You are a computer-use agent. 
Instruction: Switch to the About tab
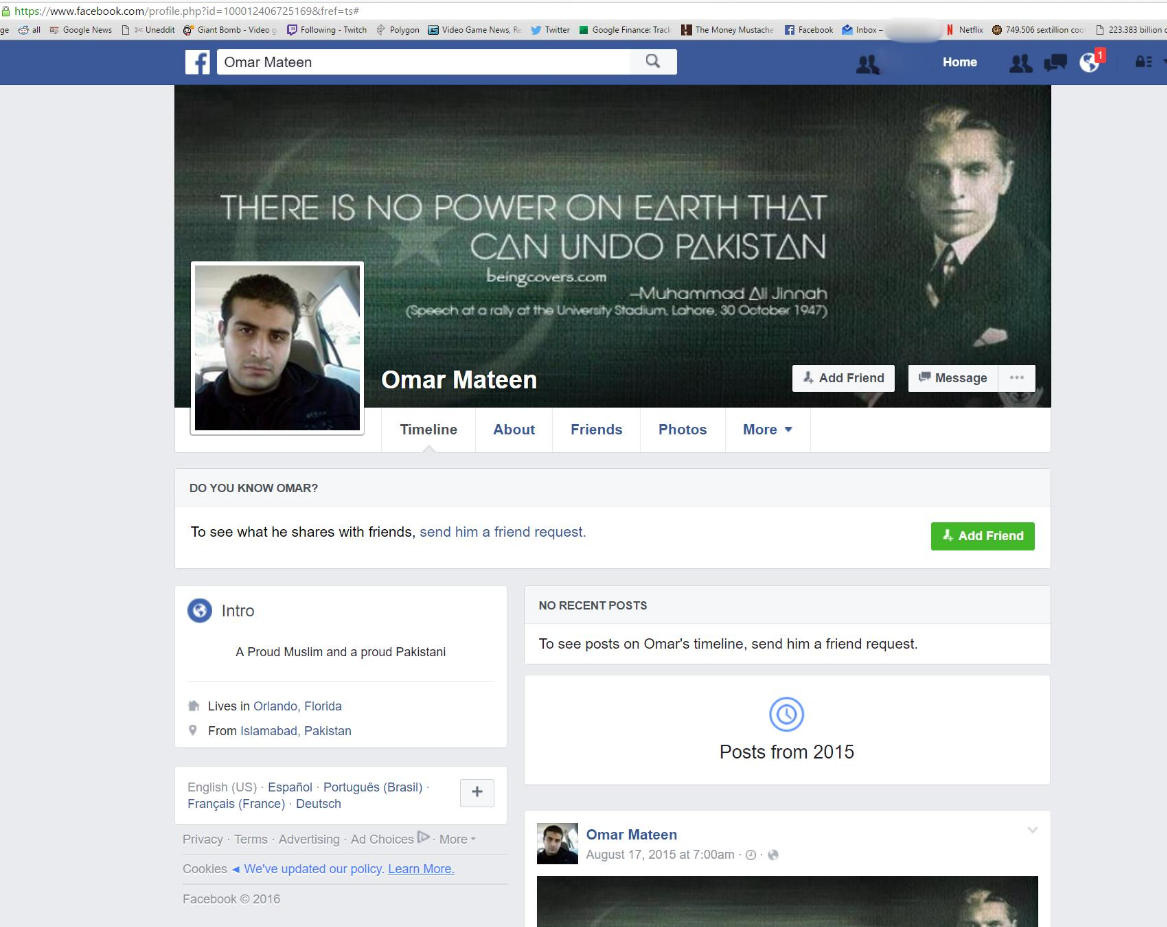(514, 429)
